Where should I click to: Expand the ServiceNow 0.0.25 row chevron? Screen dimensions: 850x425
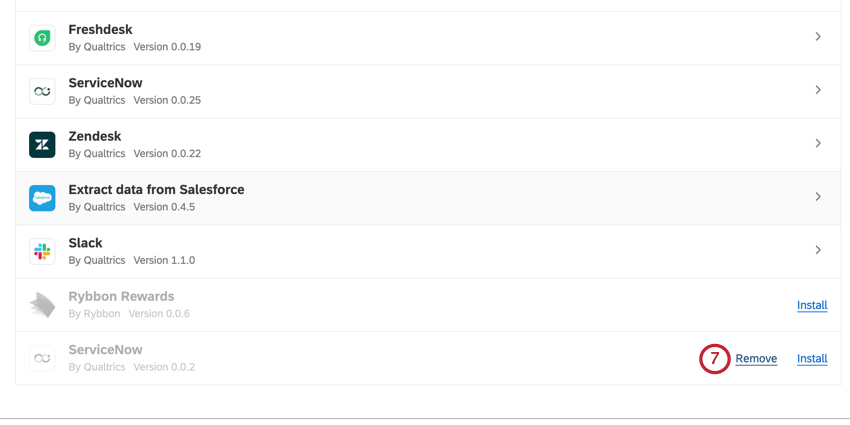[x=818, y=90]
